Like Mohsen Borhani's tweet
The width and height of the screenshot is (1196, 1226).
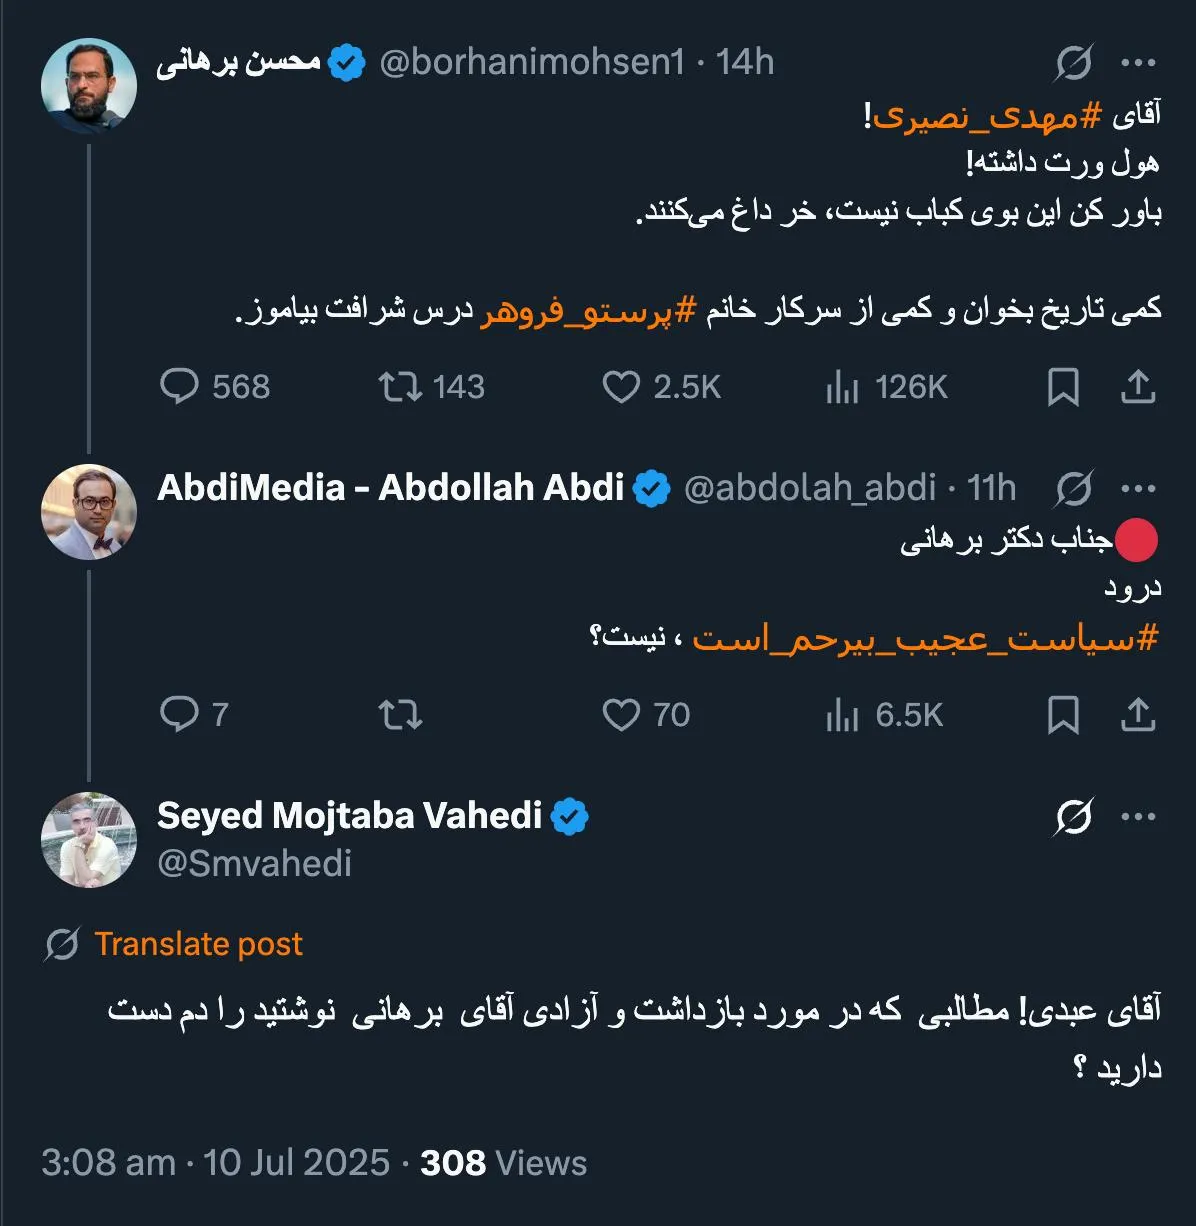coord(622,388)
